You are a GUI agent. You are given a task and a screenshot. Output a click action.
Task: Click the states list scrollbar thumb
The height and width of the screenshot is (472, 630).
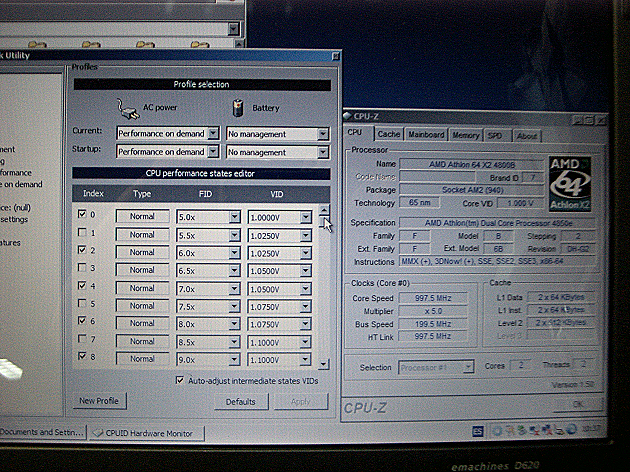324,223
